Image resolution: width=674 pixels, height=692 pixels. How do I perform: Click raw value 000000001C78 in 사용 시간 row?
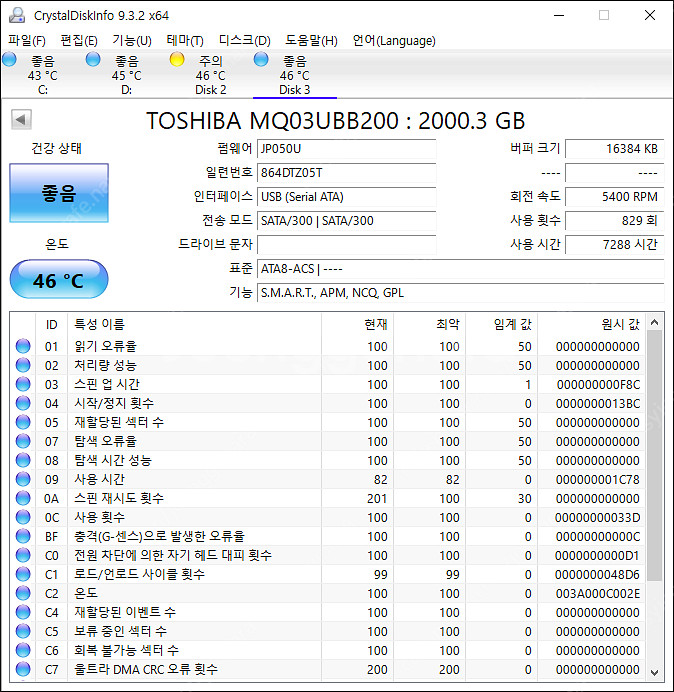pyautogui.click(x=598, y=479)
